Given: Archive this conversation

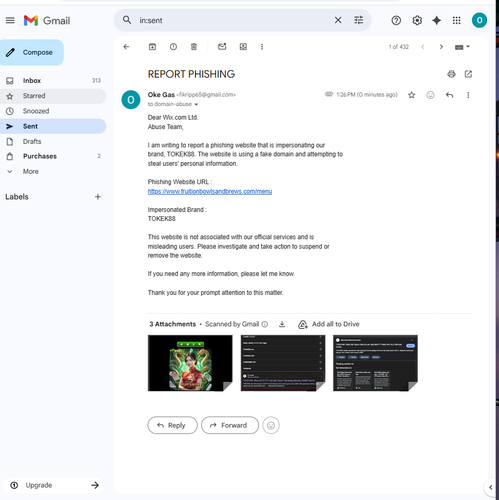Looking at the screenshot, I should [152, 47].
